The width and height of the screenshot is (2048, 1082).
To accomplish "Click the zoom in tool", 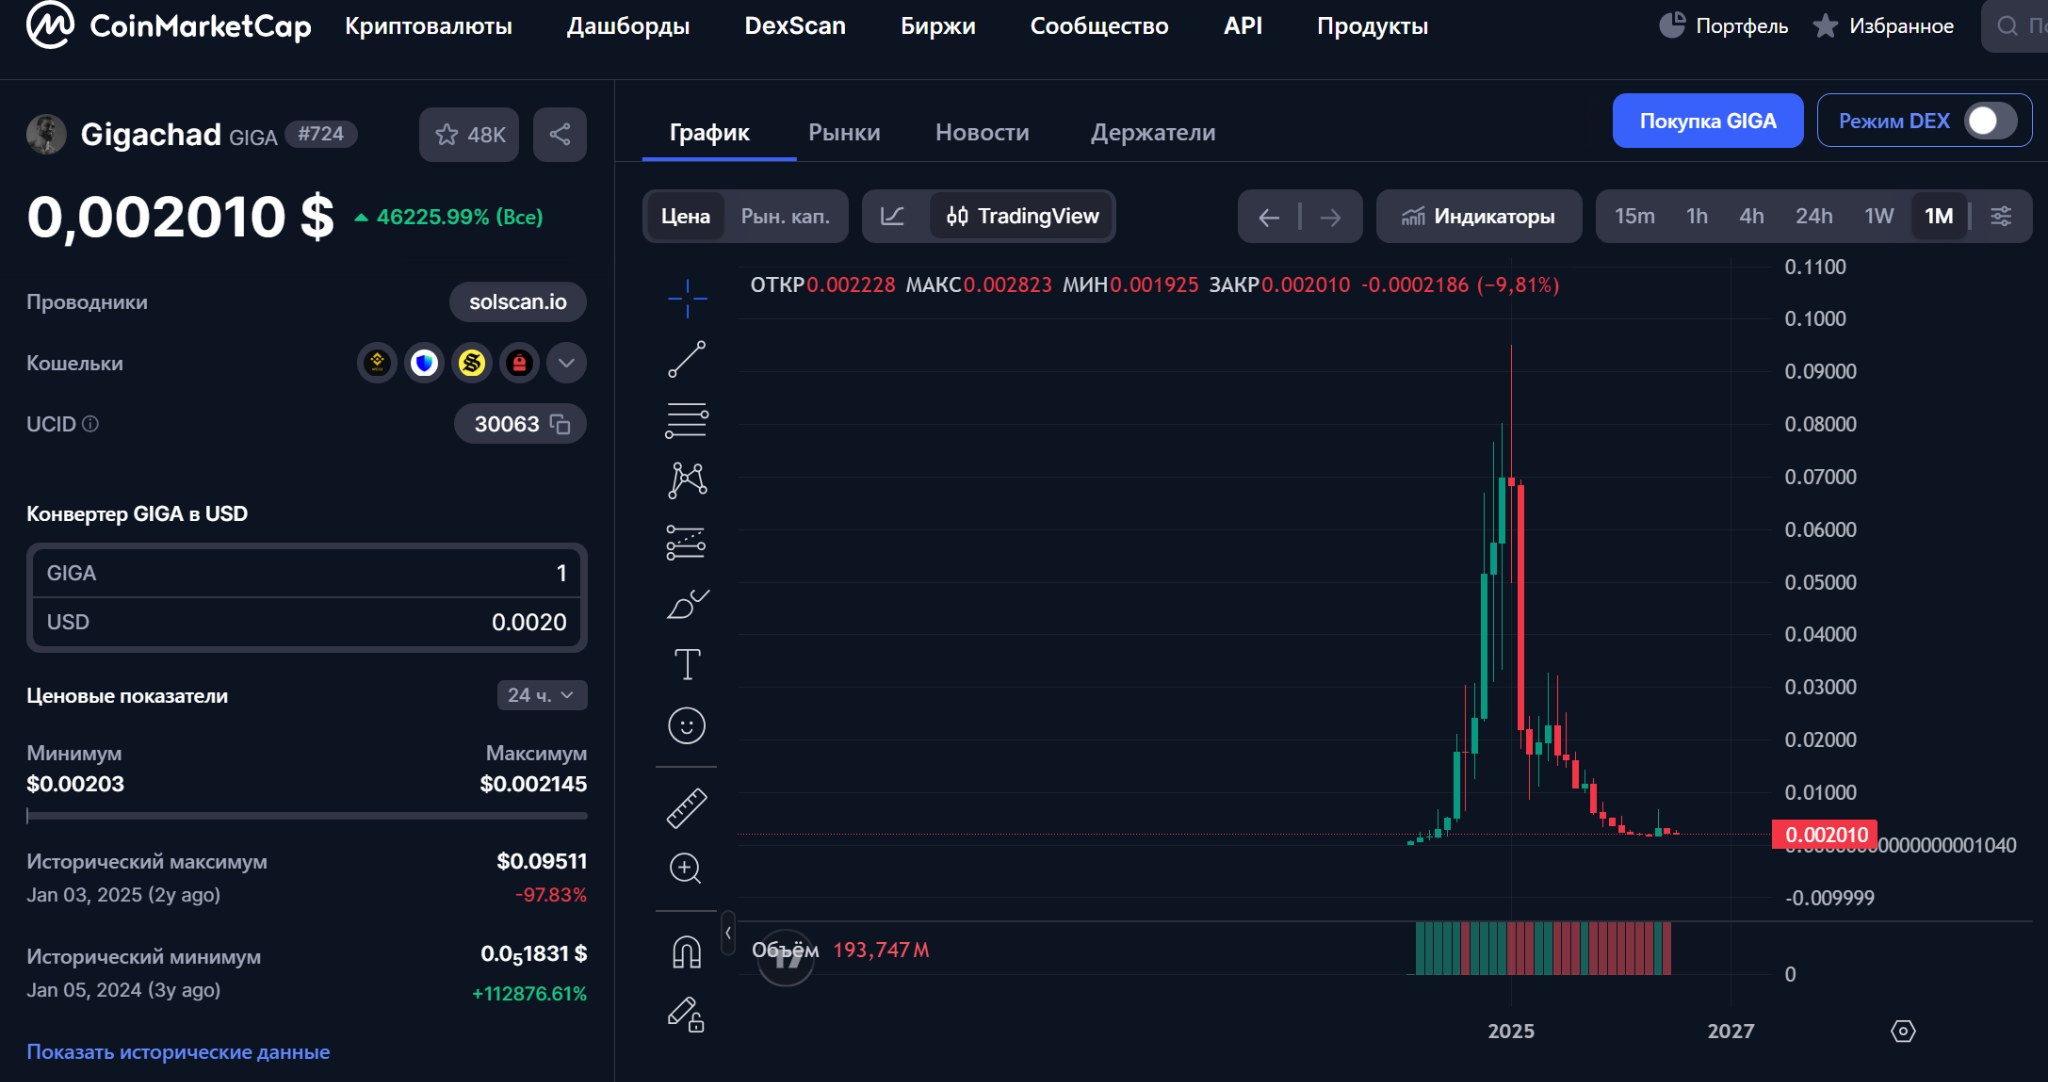I will [686, 868].
